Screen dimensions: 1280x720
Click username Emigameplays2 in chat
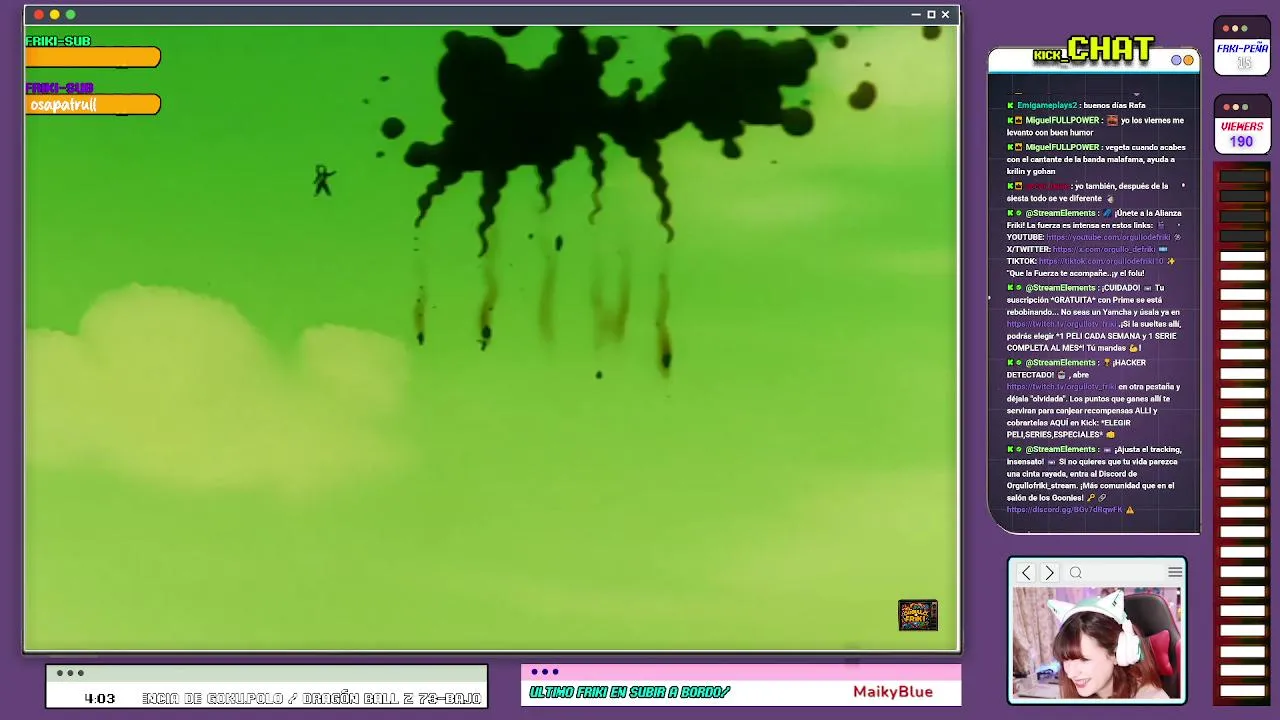coord(1047,105)
